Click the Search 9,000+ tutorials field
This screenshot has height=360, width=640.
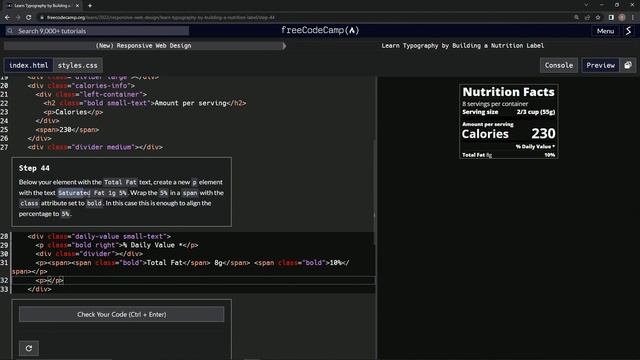coord(97,31)
